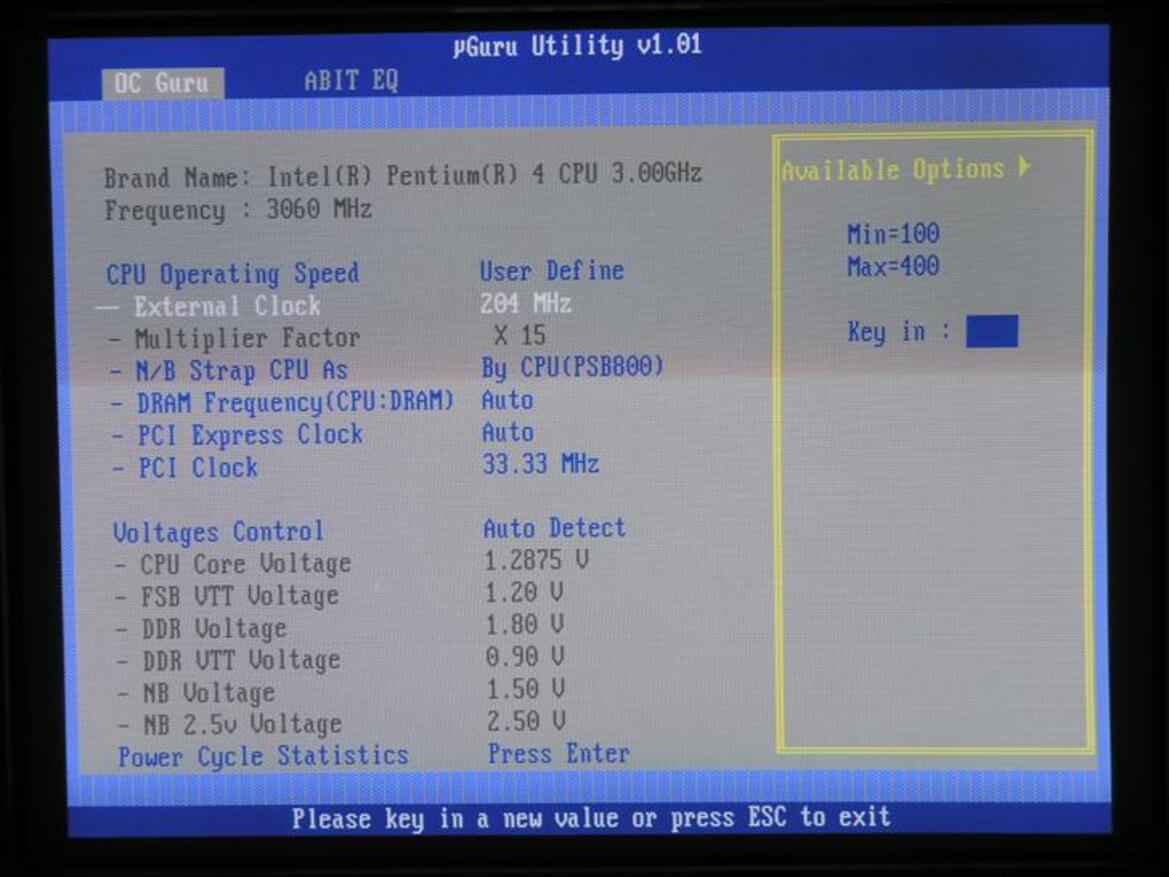Open the ABIT EQ tab
Viewport: 1169px width, 877px height.
351,81
